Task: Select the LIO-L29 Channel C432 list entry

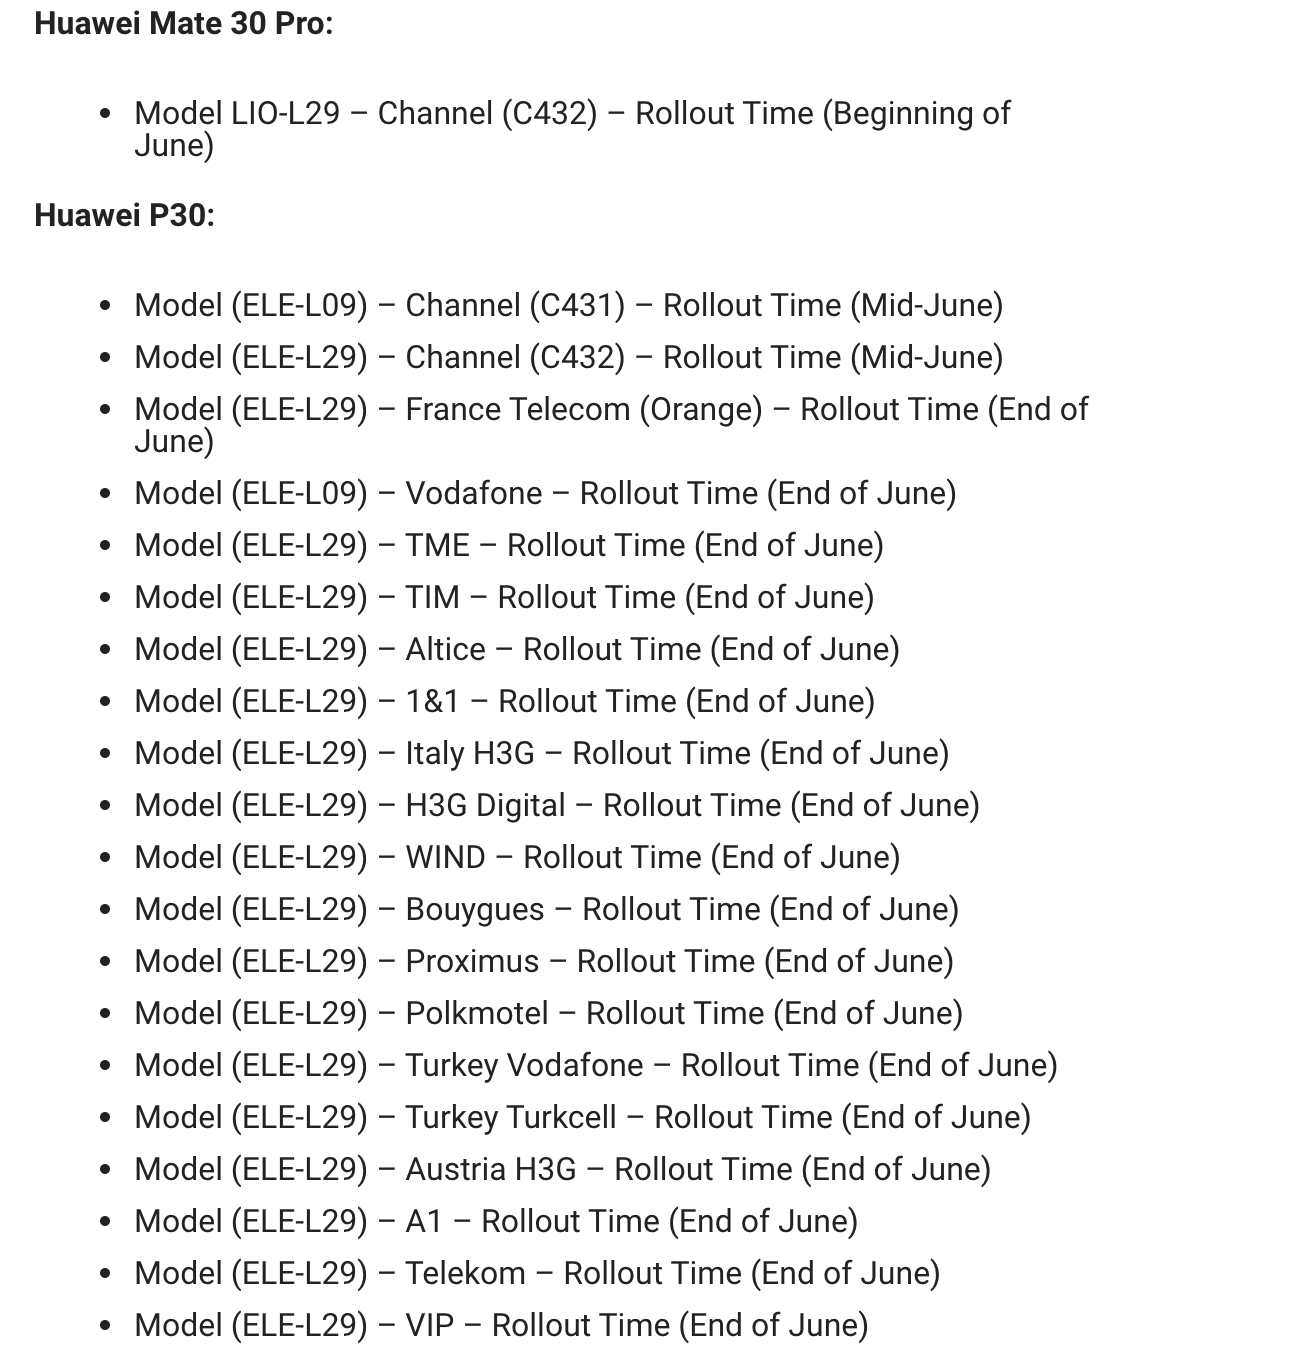Action: click(x=572, y=114)
